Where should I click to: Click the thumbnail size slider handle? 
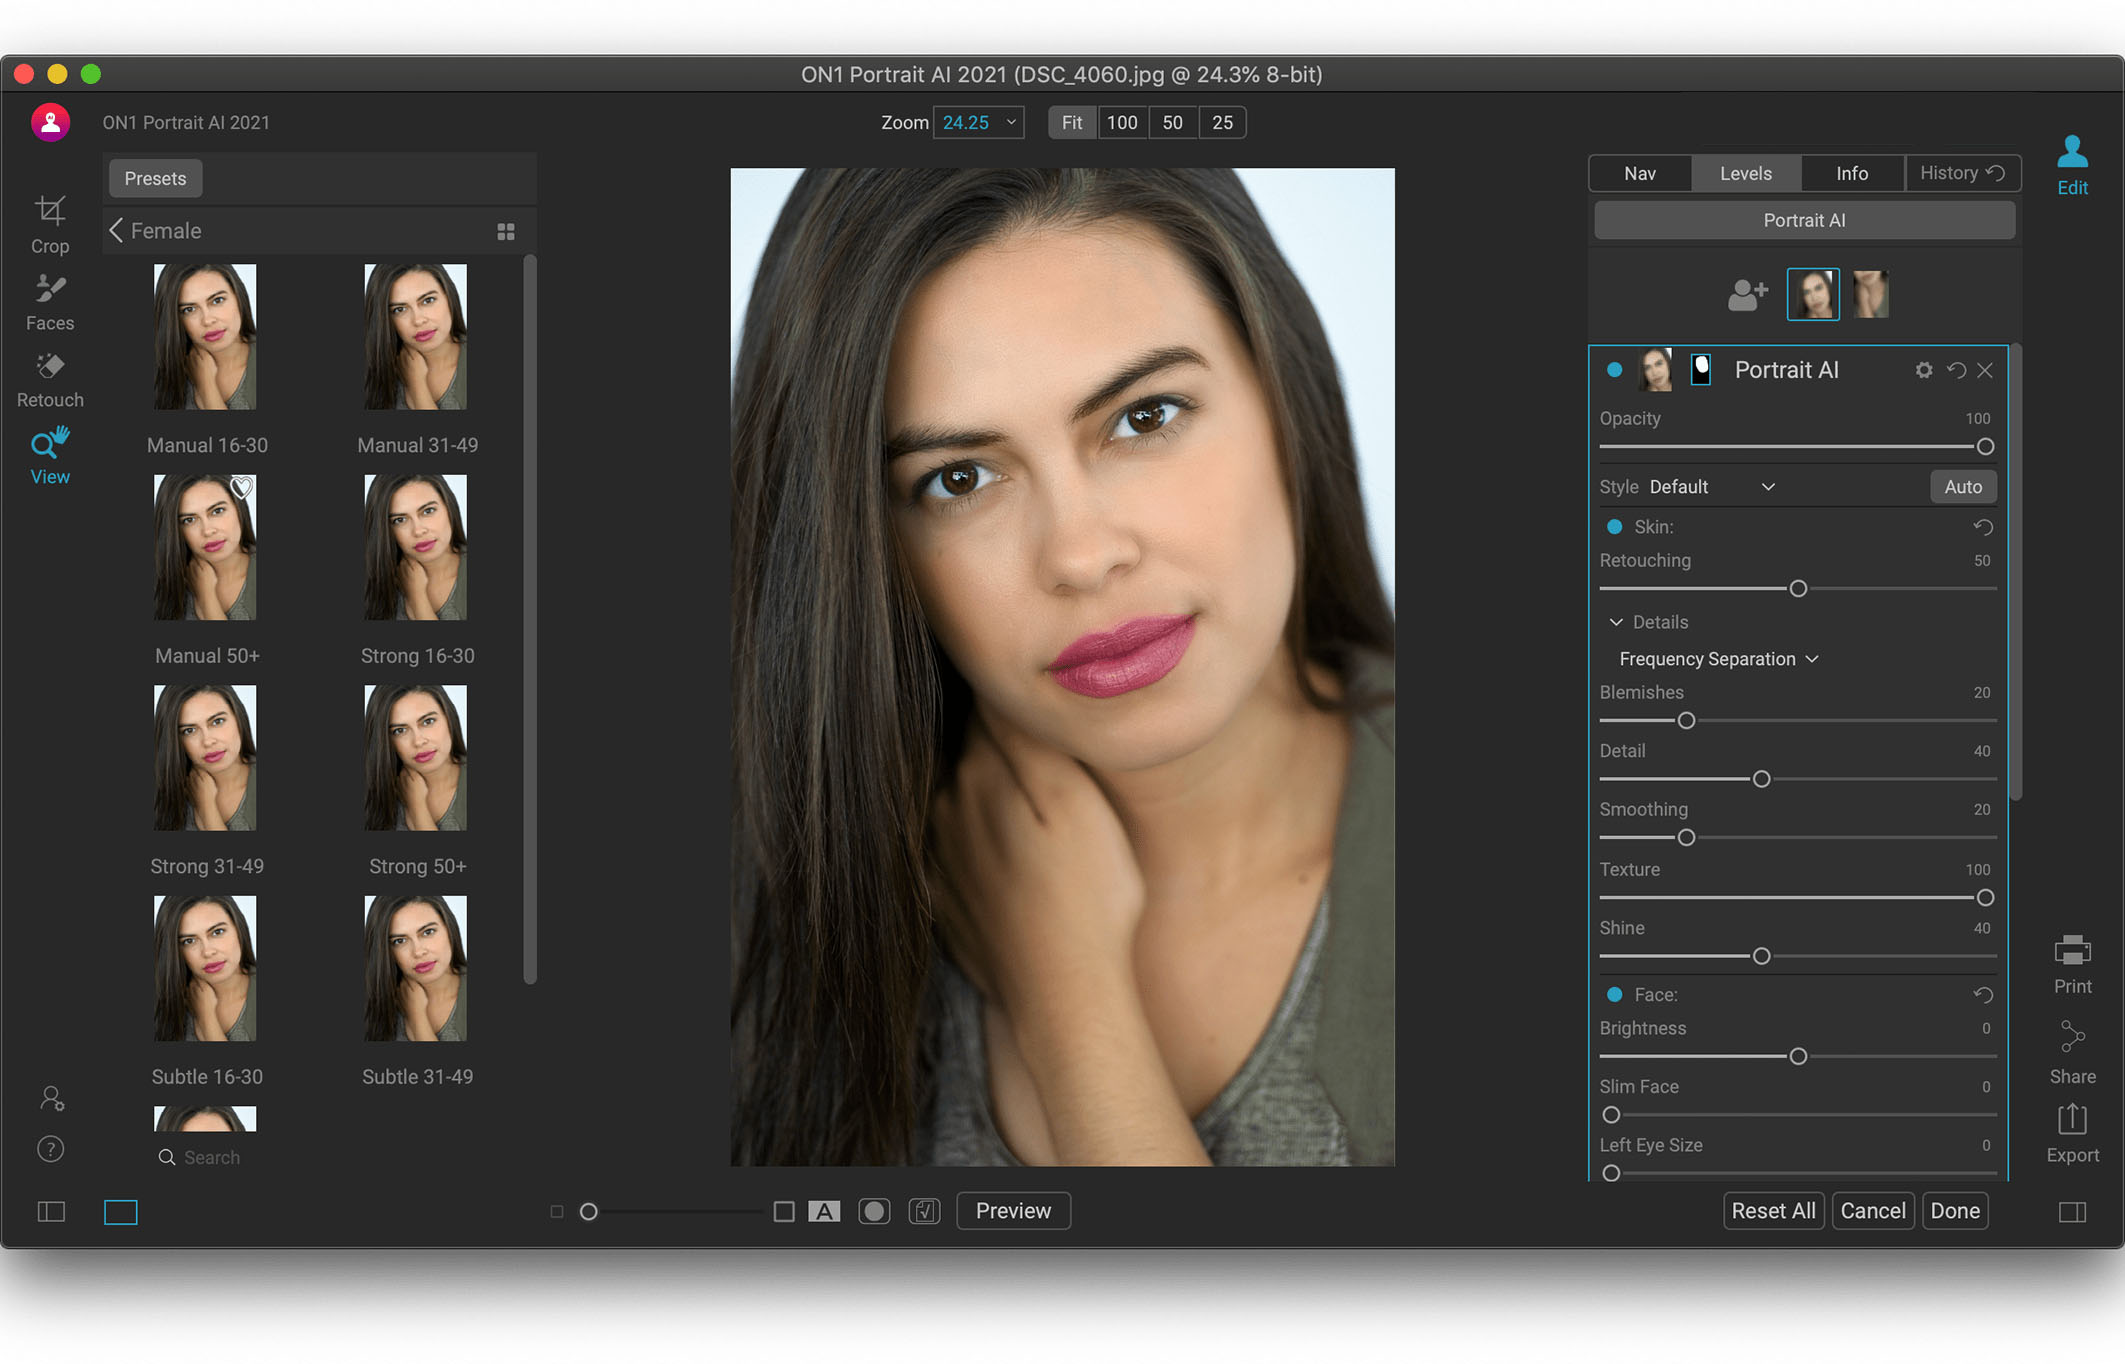[589, 1212]
